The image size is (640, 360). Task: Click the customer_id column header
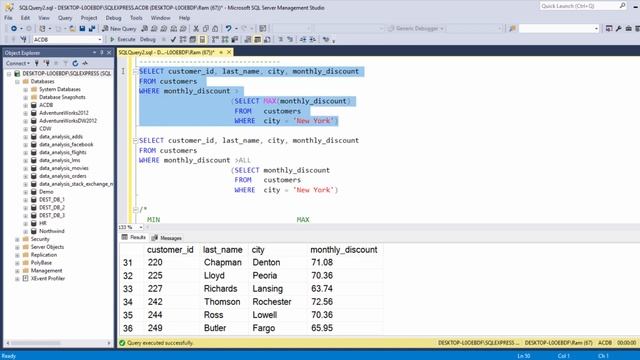[x=170, y=250]
